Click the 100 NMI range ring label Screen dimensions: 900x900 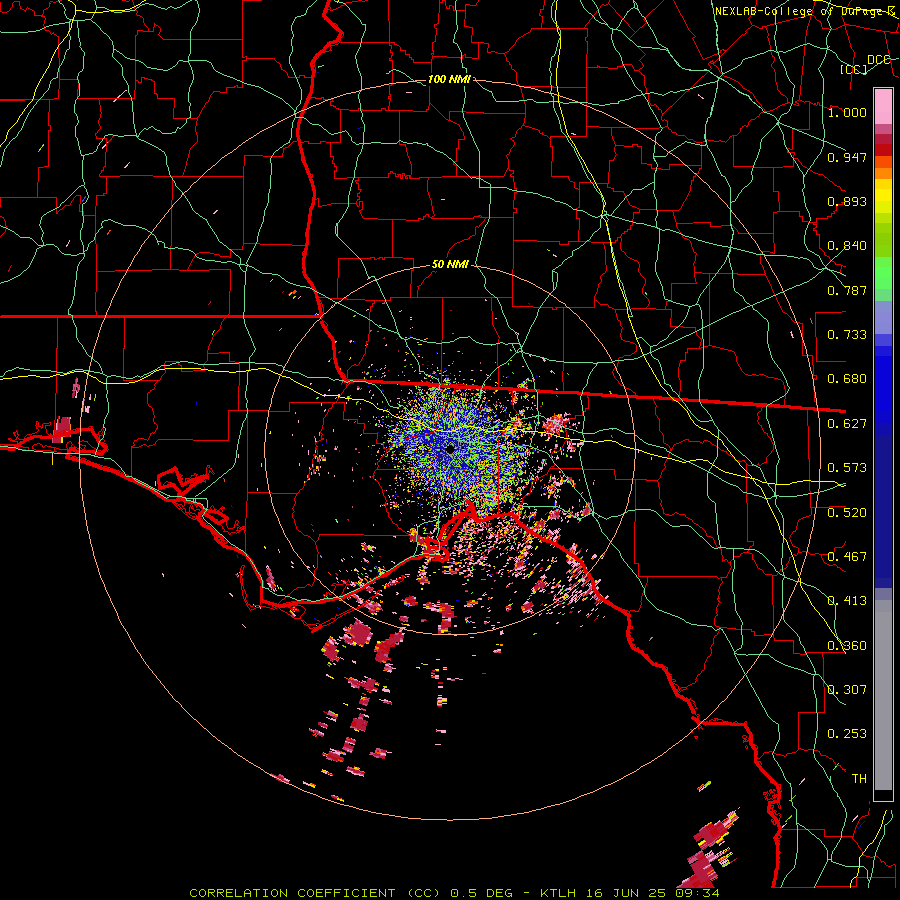[x=449, y=79]
